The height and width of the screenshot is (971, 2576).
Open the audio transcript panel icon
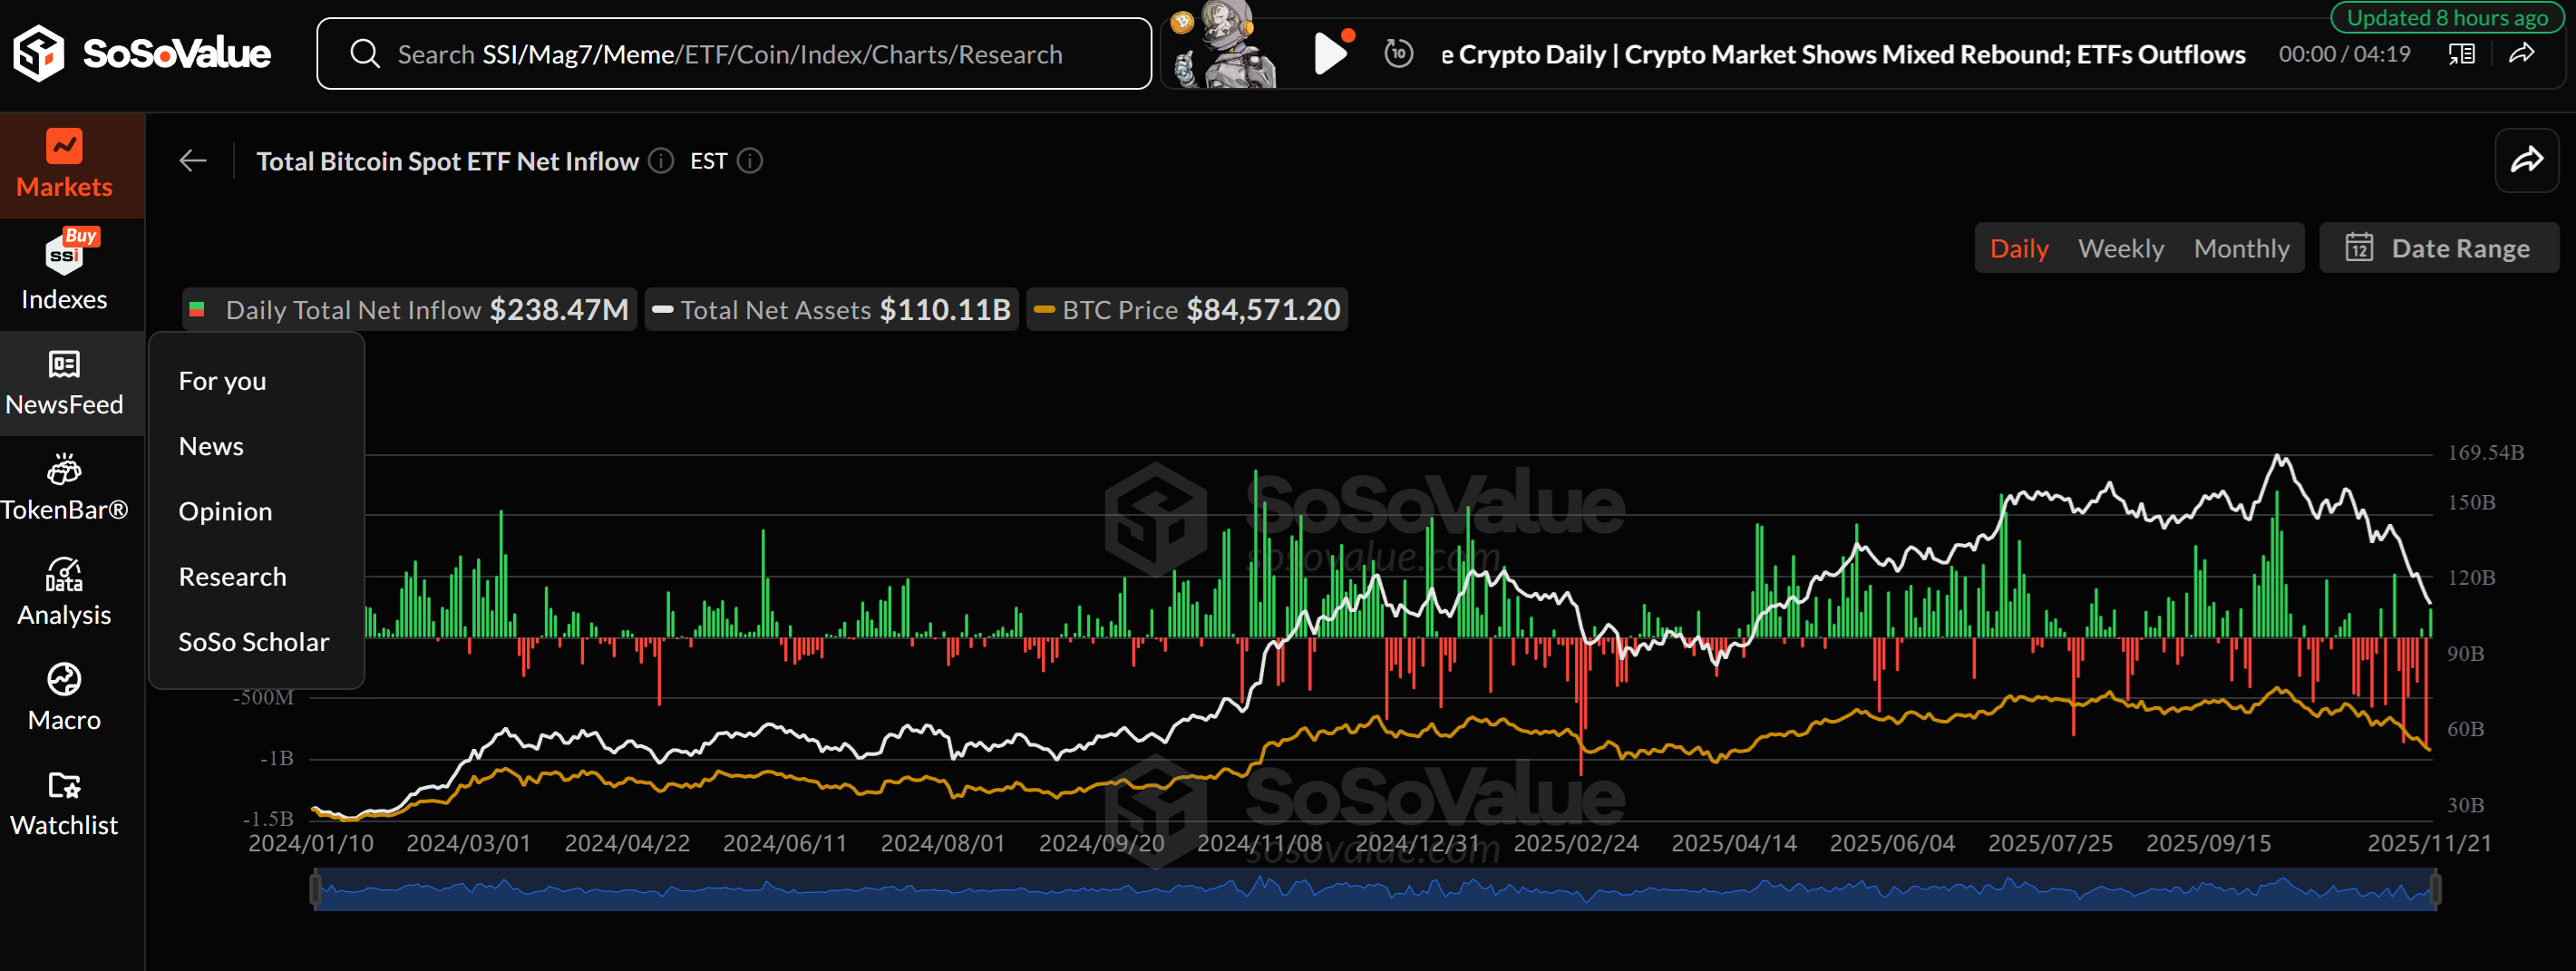pos(2461,54)
